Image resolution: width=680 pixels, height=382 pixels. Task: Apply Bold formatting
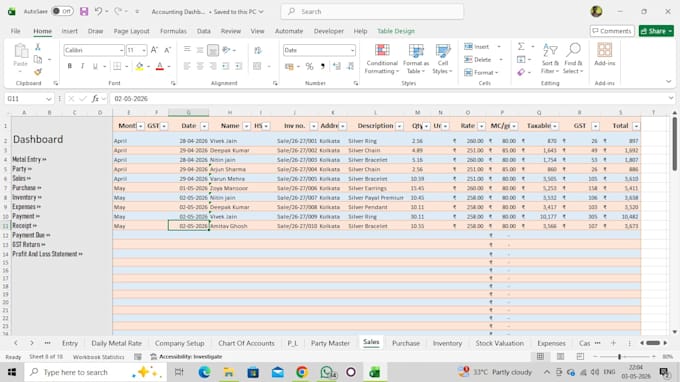click(x=69, y=66)
